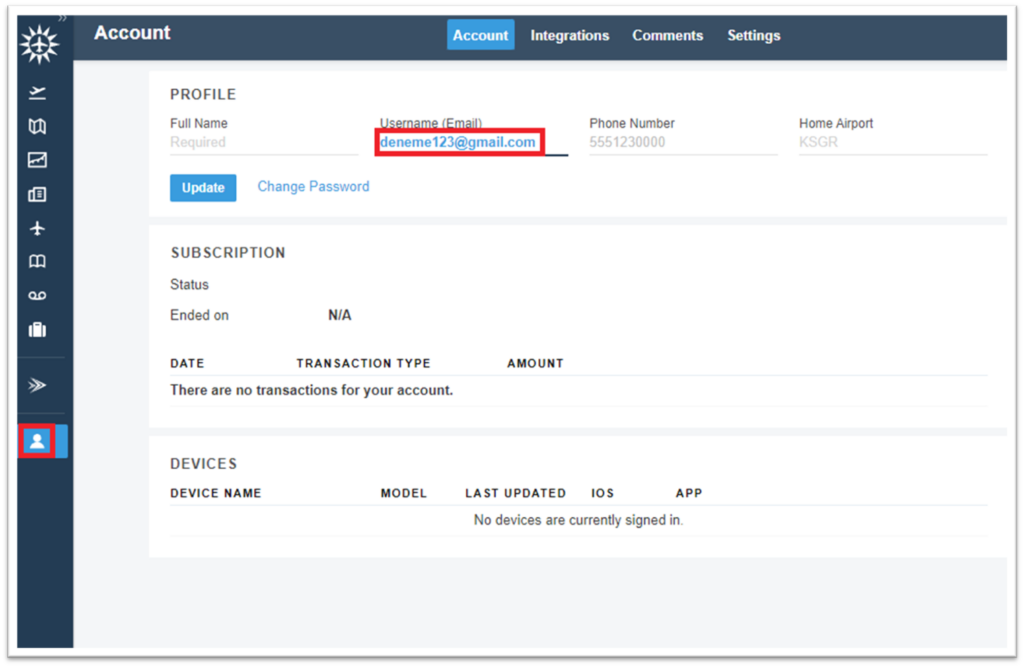The image size is (1024, 667).
Task: Click the DEVICE NAME column header
Action: 216,493
